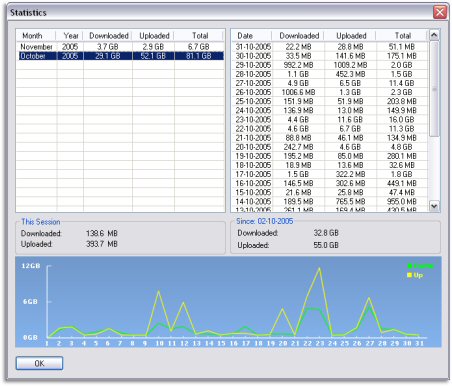Select the 31-10-2005 row

click(x=330, y=47)
